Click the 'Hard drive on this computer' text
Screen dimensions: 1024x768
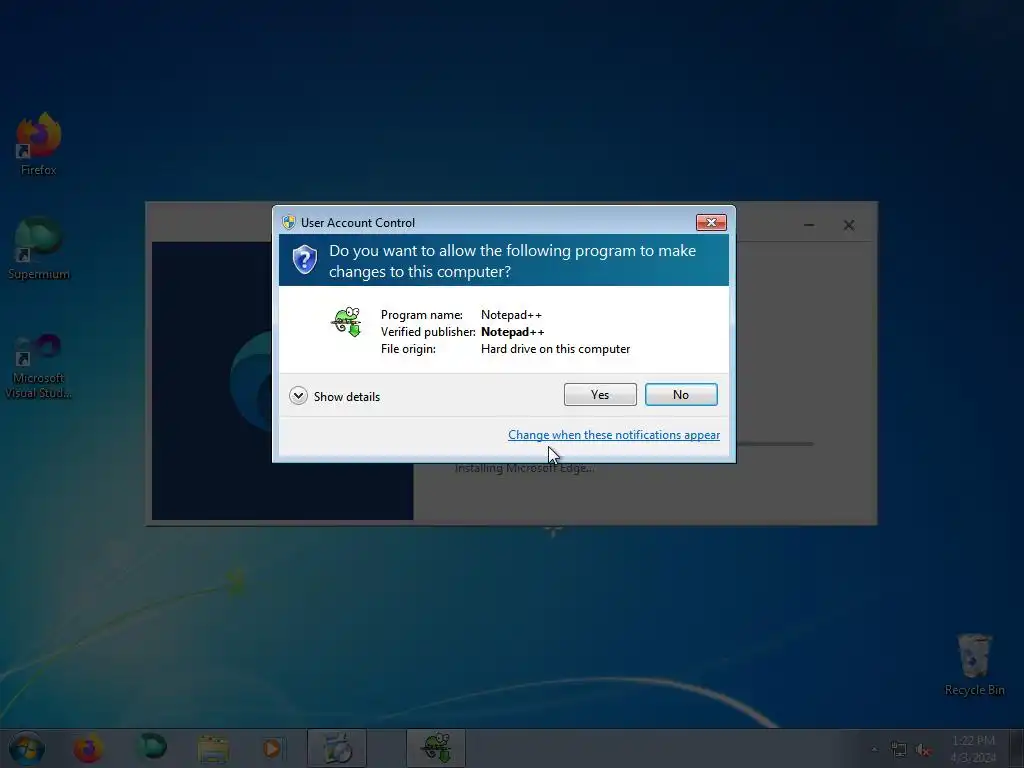point(555,349)
